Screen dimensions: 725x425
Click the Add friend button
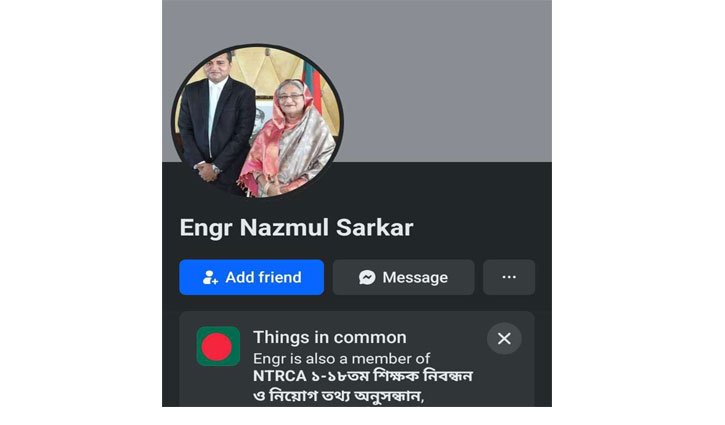tap(251, 277)
